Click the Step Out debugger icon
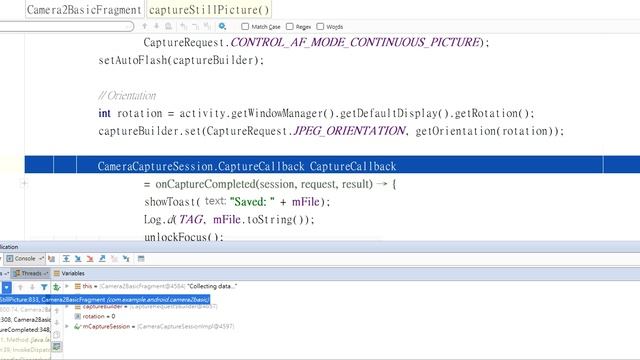This screenshot has width=640, height=360. pyautogui.click(x=102, y=259)
